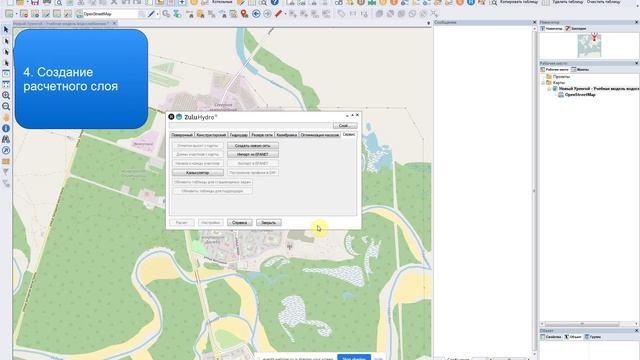The image size is (640, 360).
Task: Open the Калькулятор button
Action: click(198, 173)
